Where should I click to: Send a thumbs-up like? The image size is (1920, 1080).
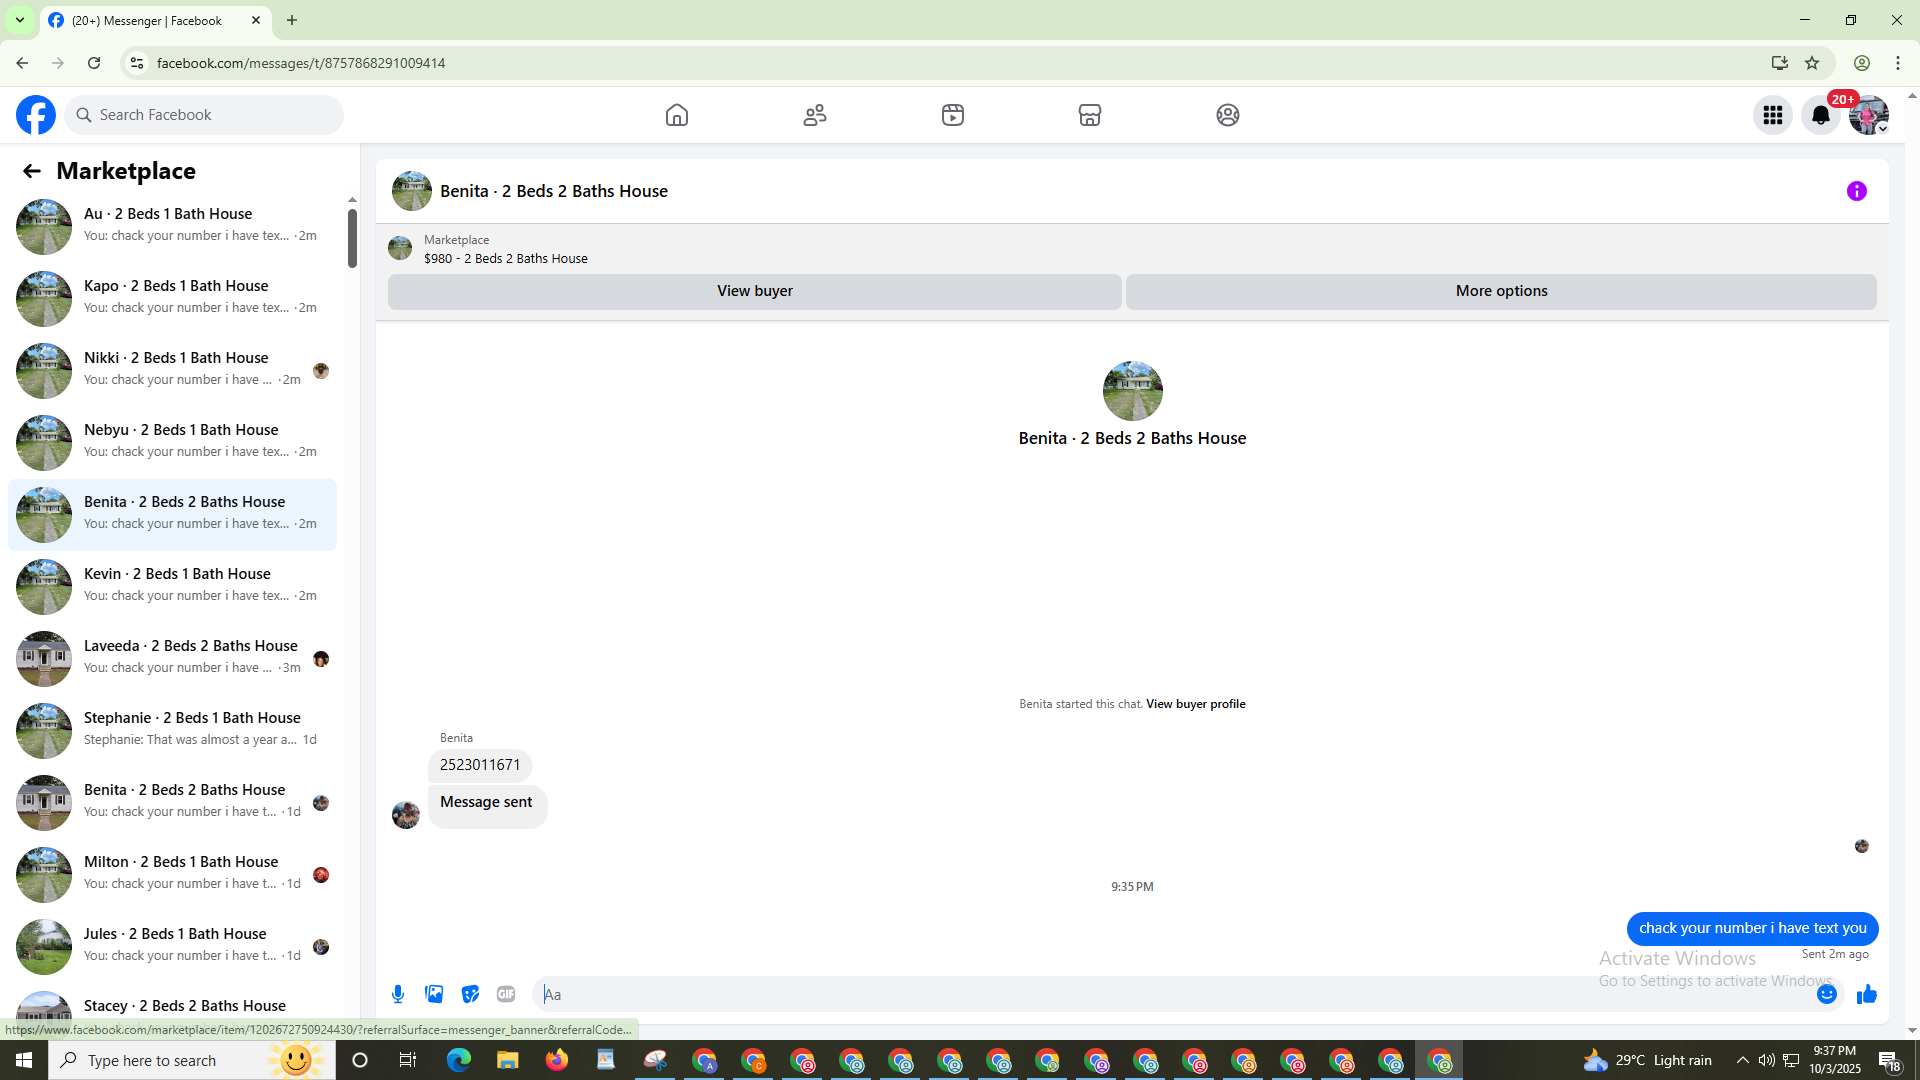(1867, 994)
